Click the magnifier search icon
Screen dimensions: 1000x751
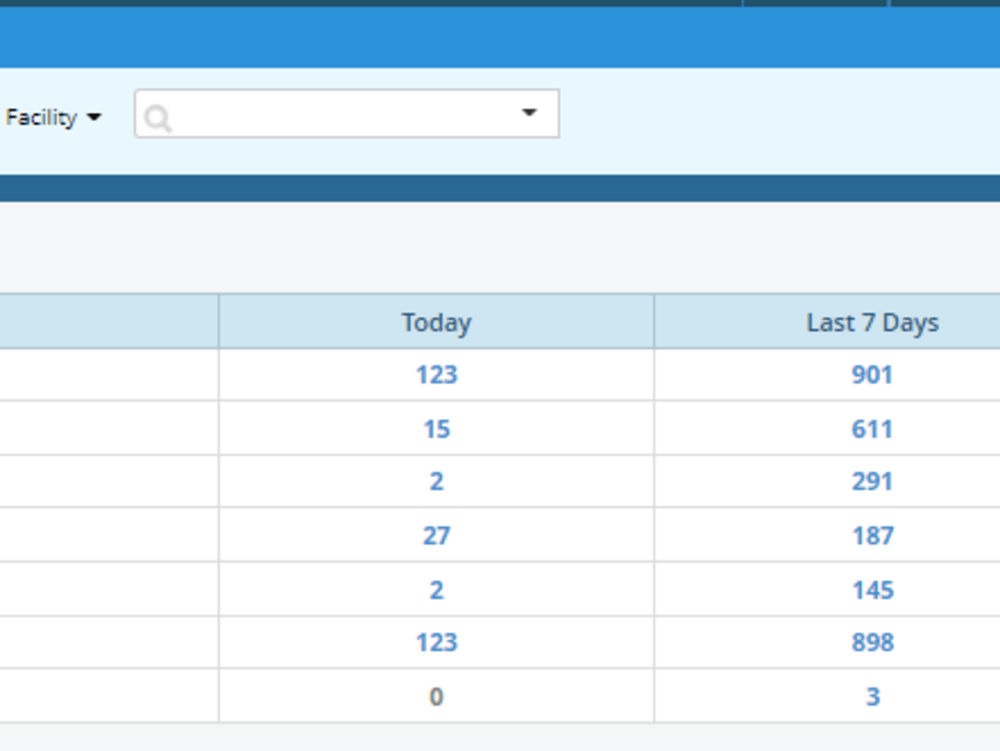point(158,118)
